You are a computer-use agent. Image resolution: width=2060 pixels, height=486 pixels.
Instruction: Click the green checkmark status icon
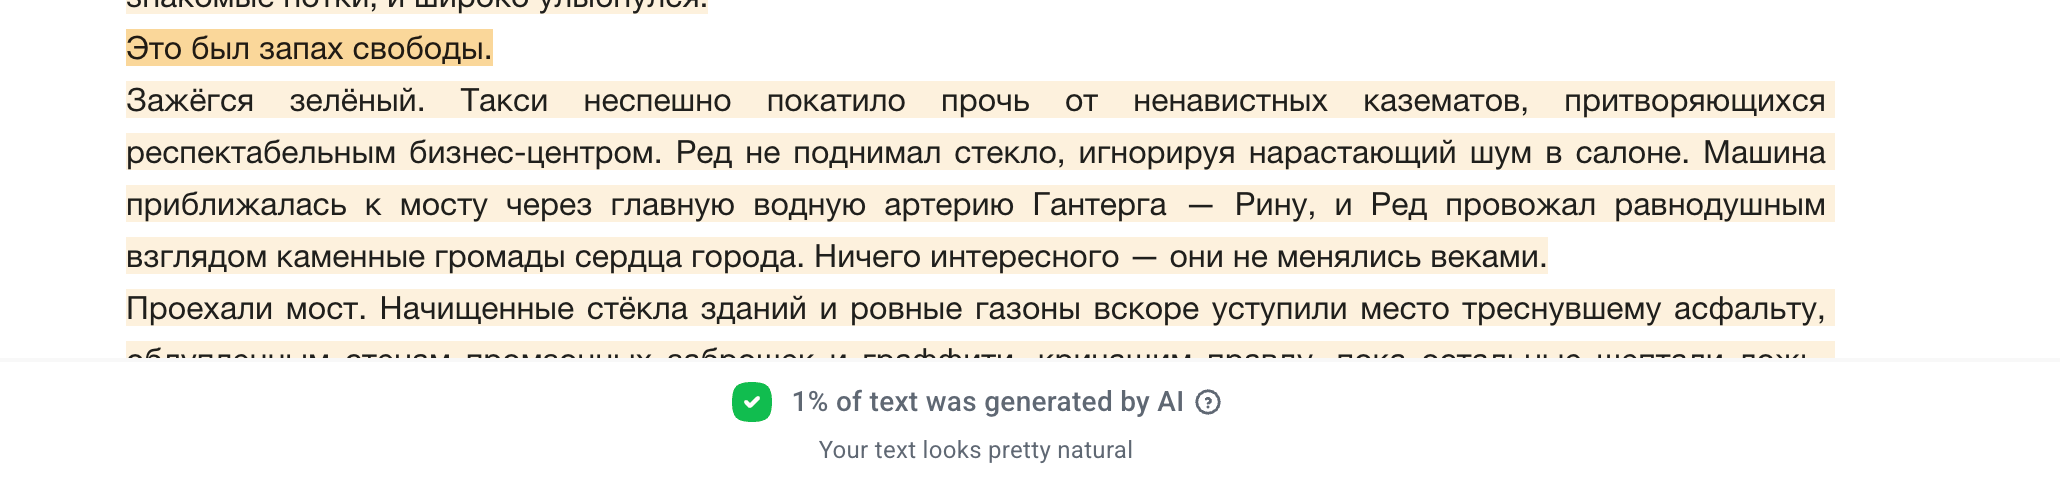coord(751,402)
